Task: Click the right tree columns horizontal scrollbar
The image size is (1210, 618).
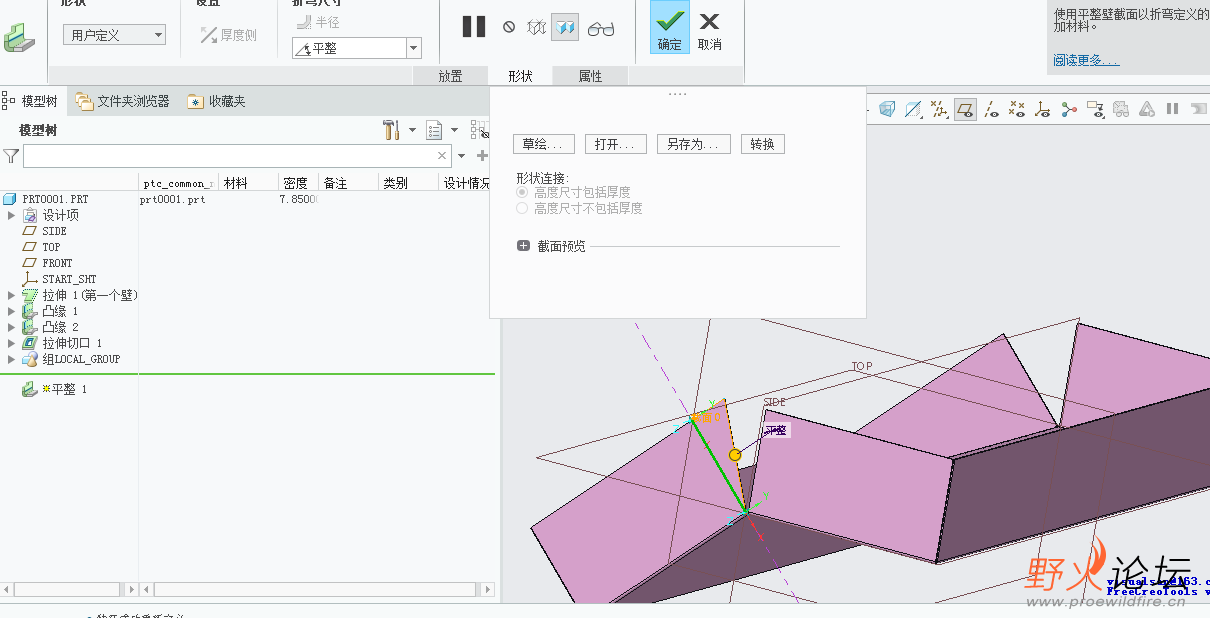Action: click(x=316, y=589)
